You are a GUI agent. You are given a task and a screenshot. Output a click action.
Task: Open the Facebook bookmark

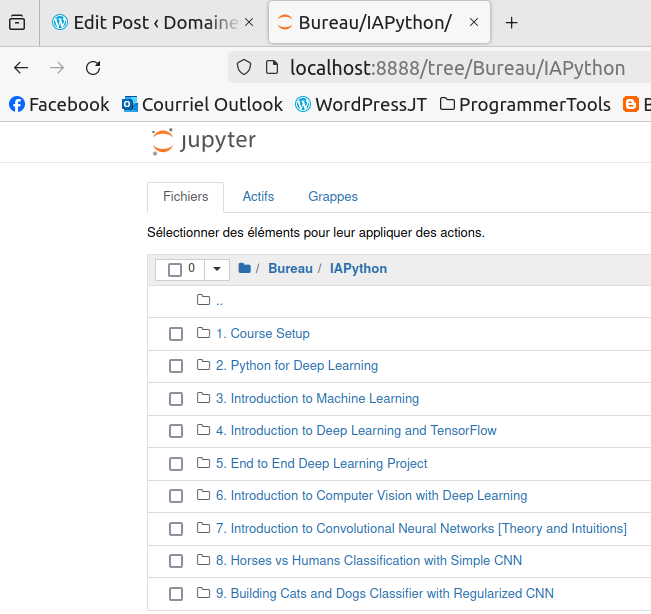pos(59,104)
